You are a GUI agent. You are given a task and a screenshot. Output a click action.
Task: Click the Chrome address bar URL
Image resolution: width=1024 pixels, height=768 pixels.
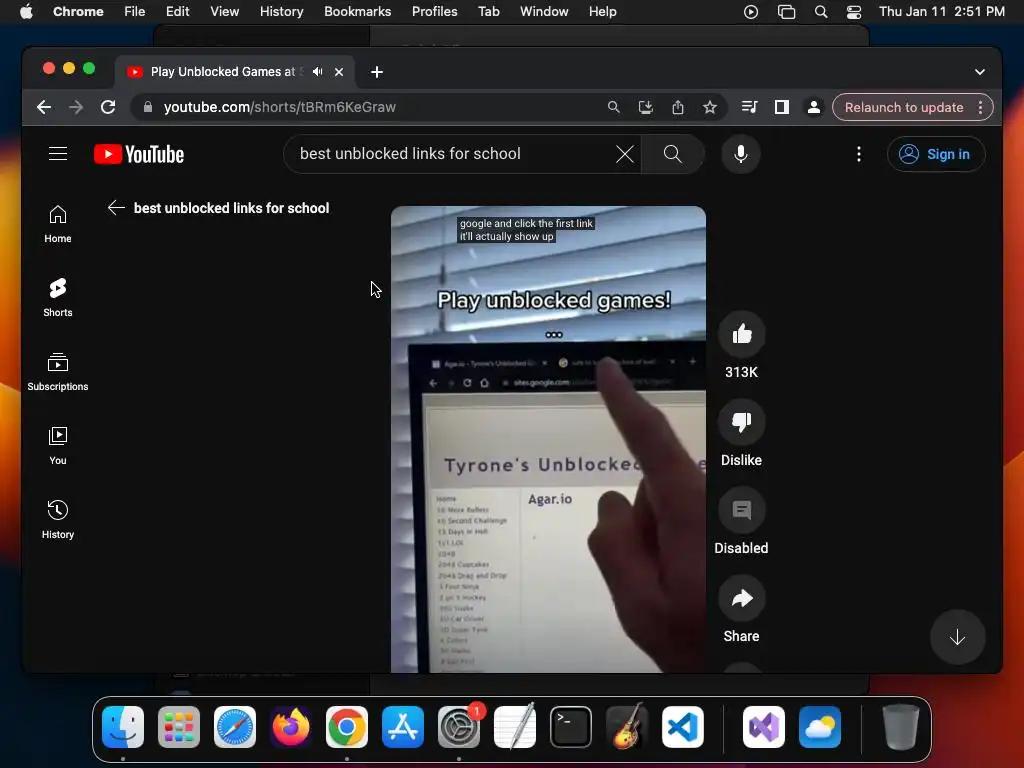tap(280, 107)
